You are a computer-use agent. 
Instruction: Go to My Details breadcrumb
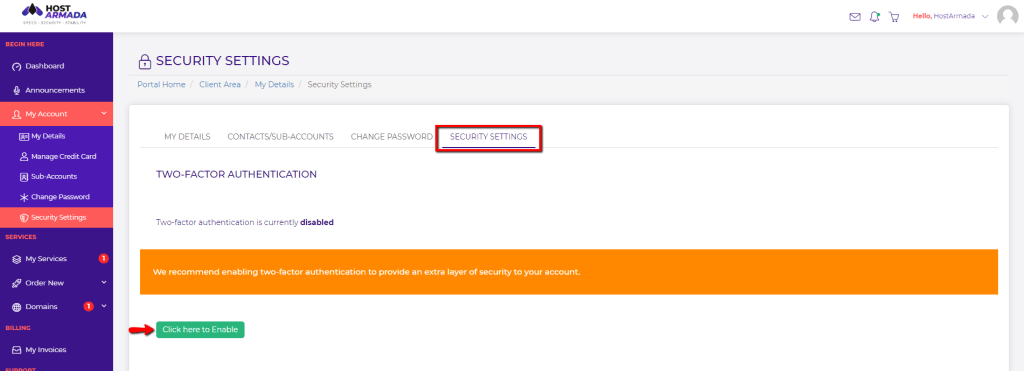point(274,85)
